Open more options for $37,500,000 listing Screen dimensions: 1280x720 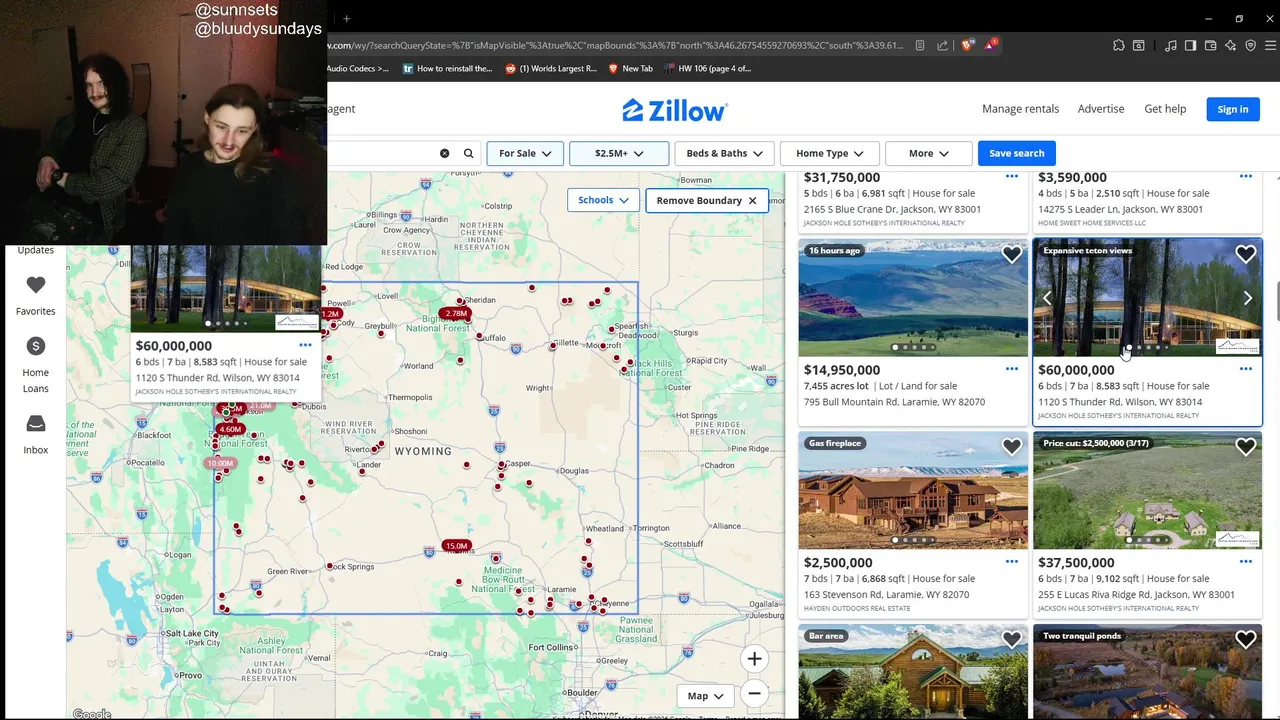[1246, 562]
